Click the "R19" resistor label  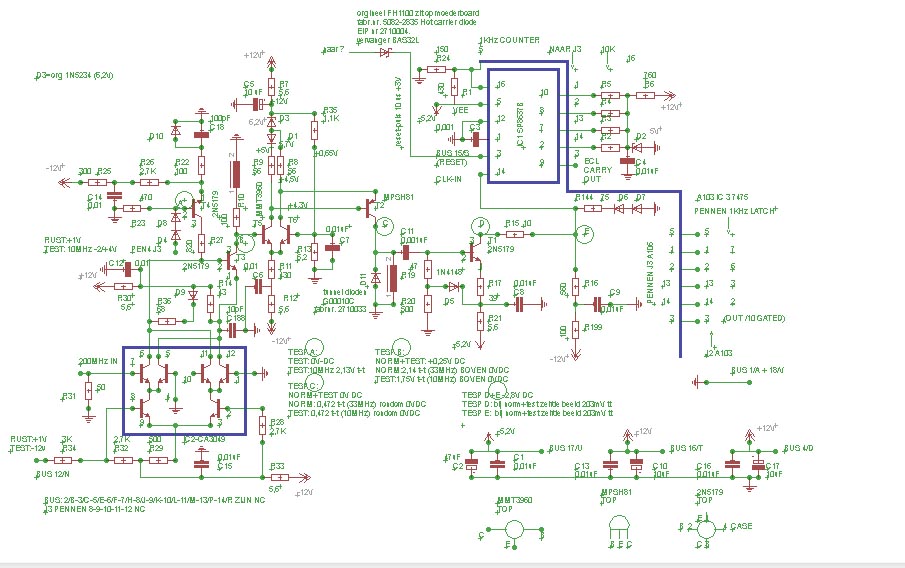tap(408, 275)
